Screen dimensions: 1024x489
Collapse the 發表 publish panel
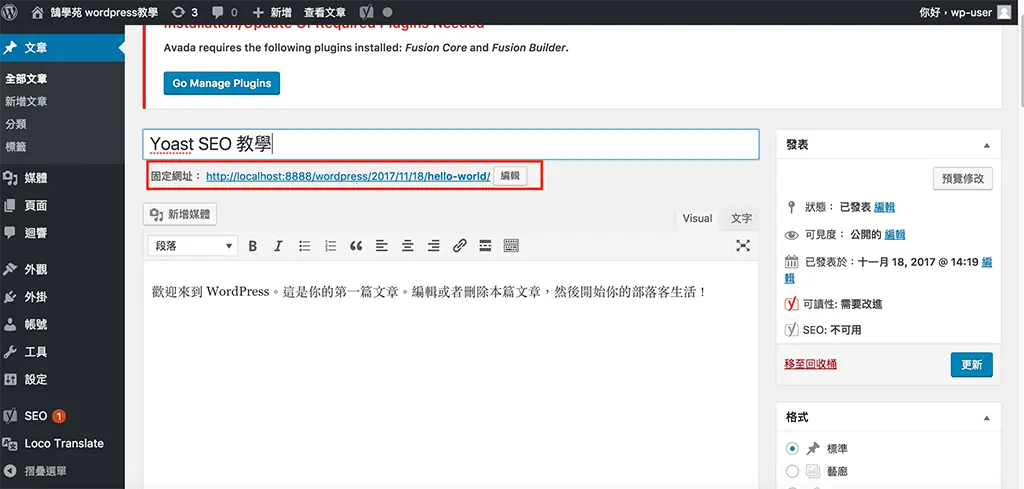coord(987,145)
